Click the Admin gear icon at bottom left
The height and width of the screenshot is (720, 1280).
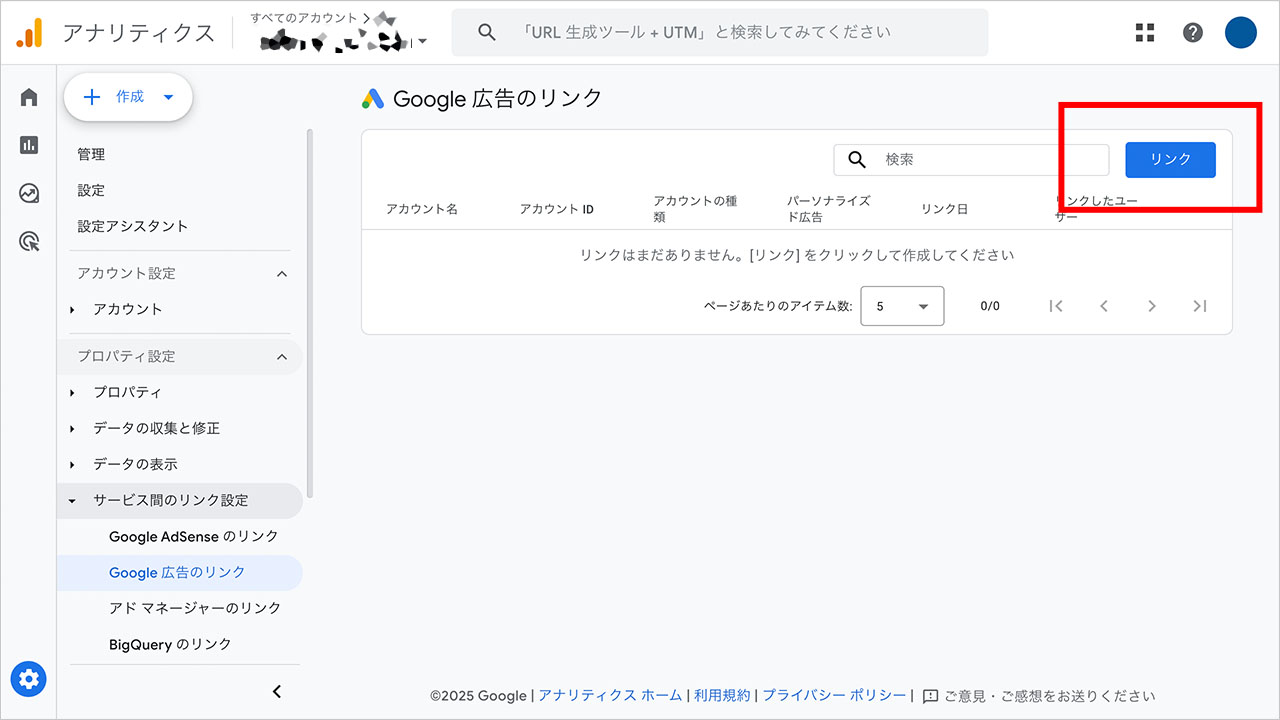click(x=28, y=679)
